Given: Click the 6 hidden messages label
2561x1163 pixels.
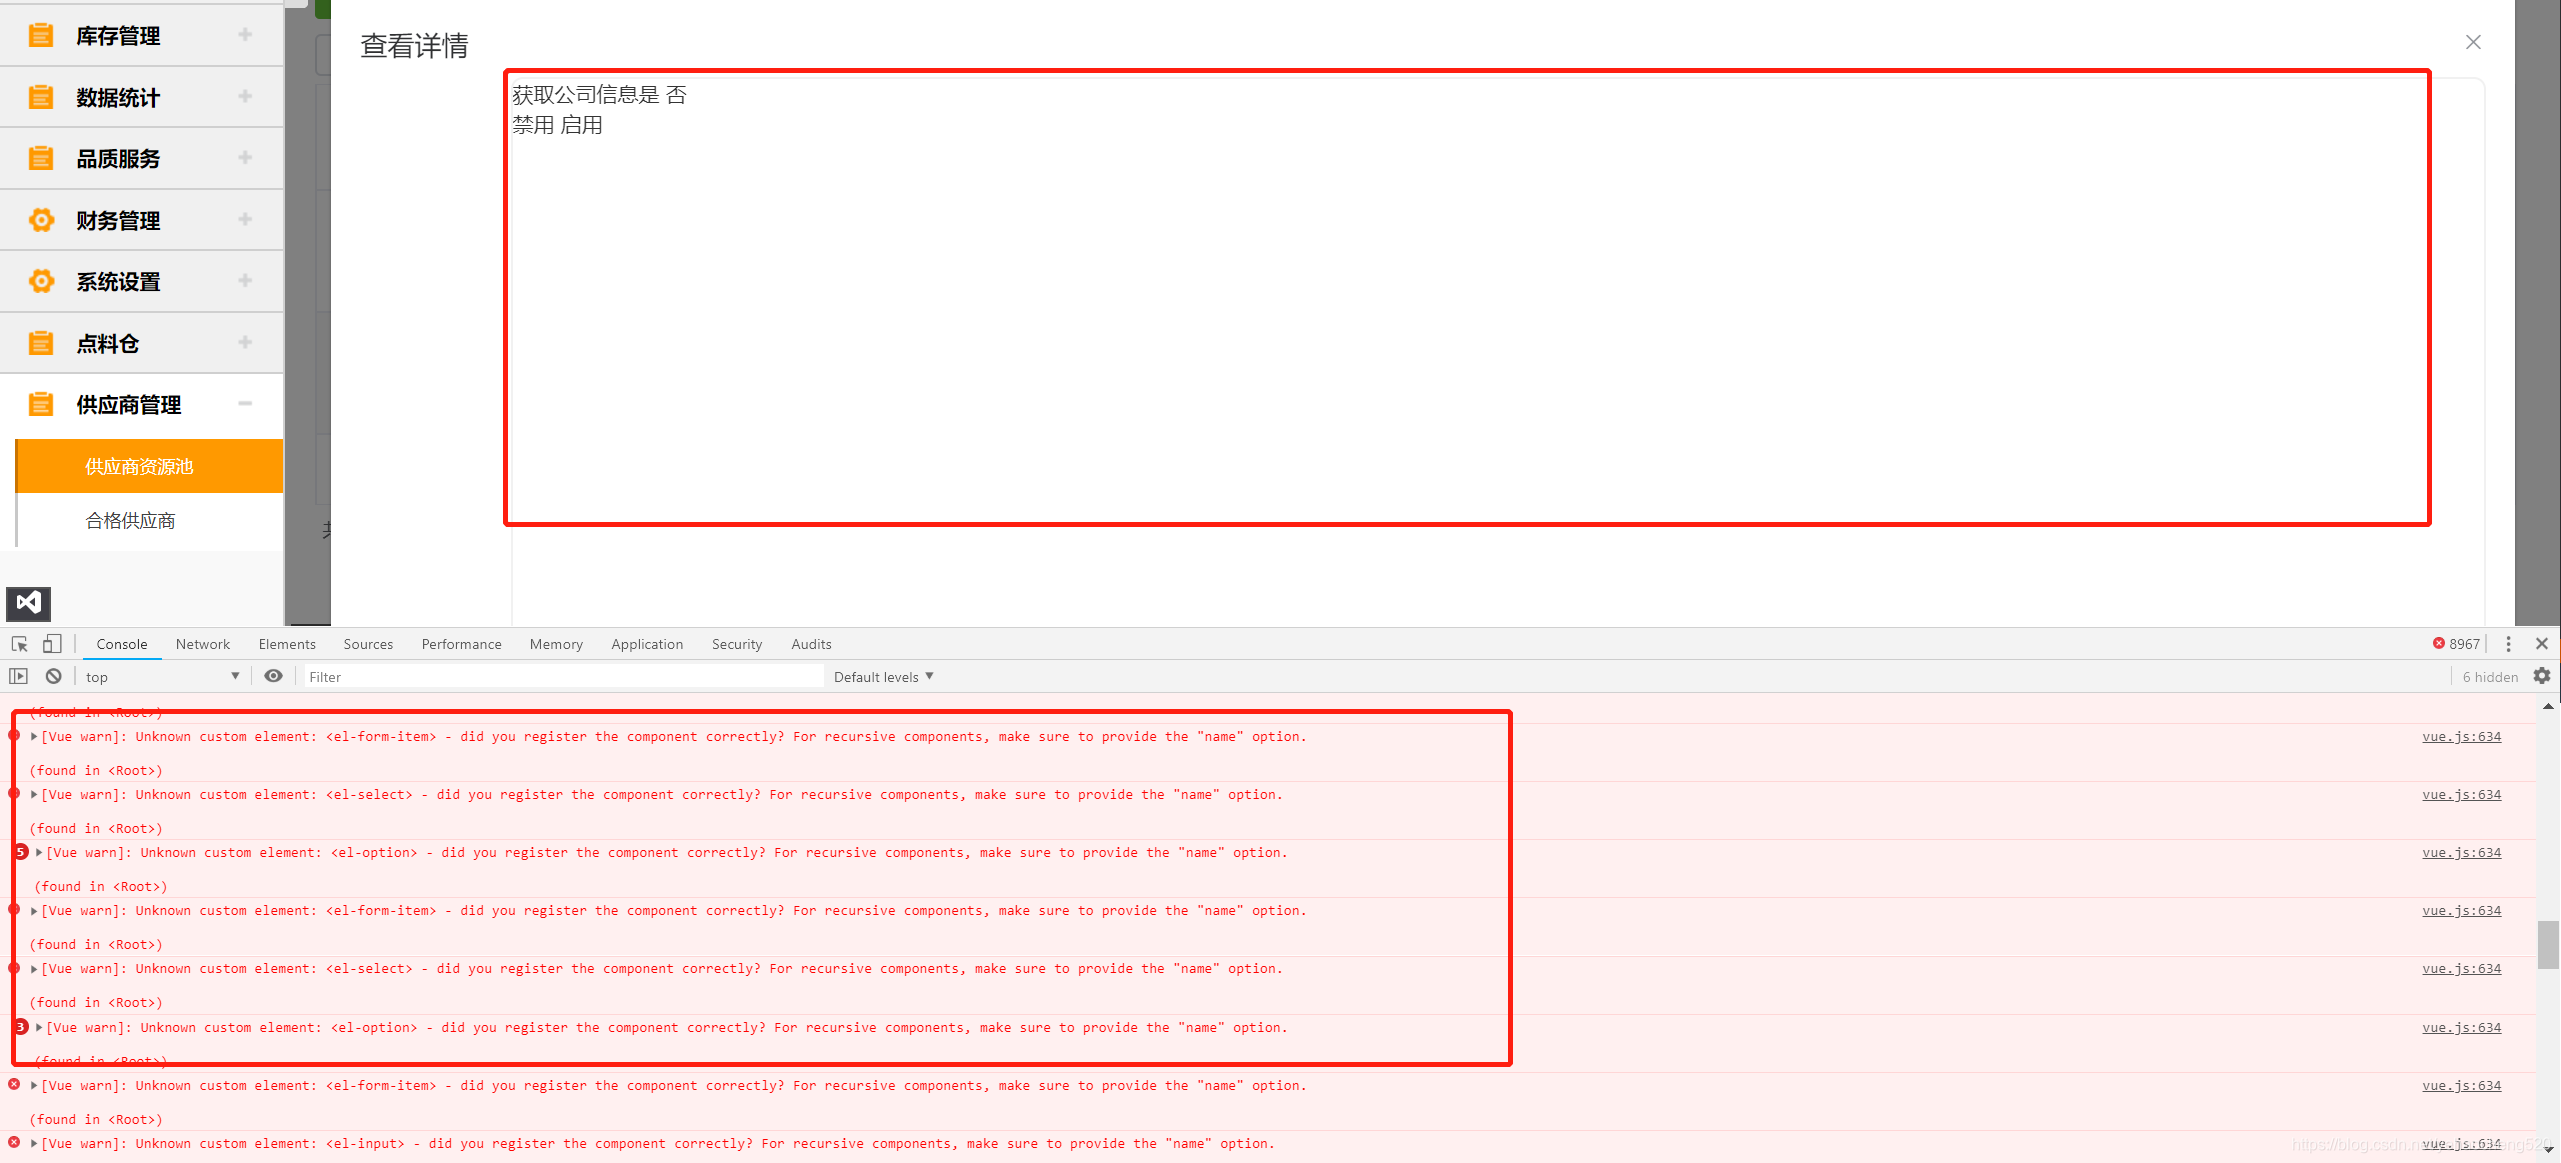Looking at the screenshot, I should click(2490, 677).
